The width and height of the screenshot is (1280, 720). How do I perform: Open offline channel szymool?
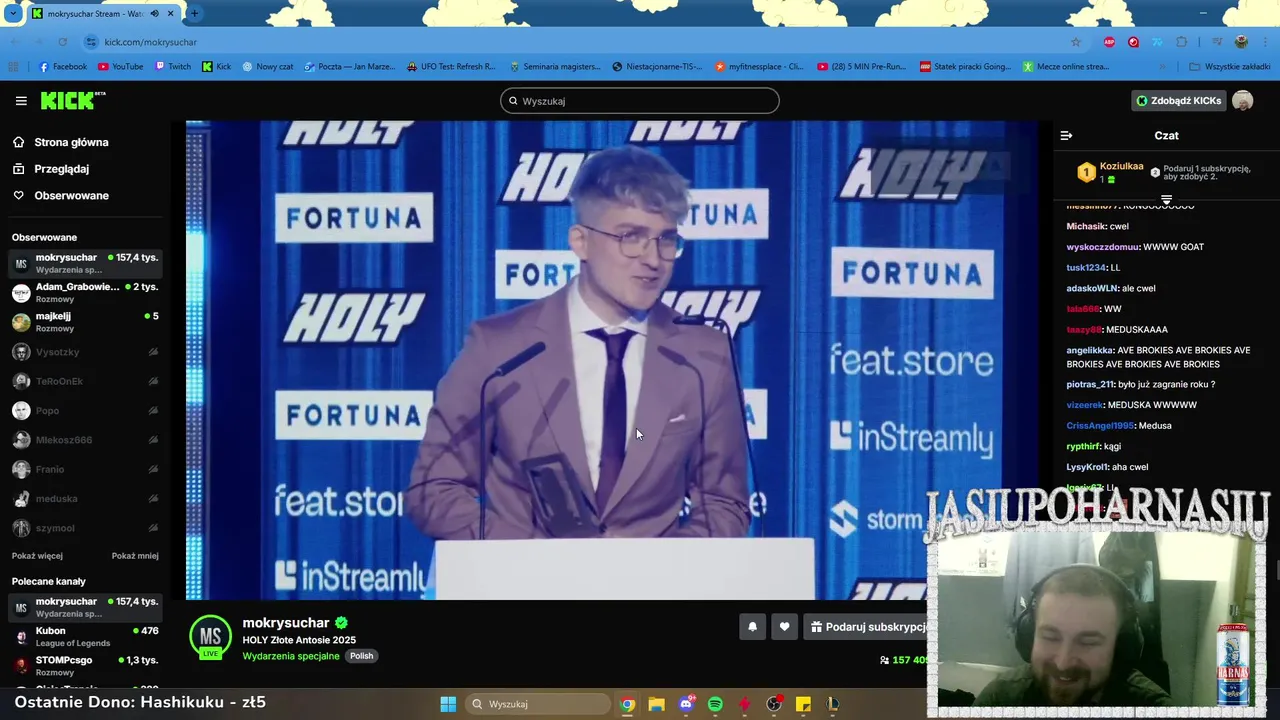tap(85, 528)
